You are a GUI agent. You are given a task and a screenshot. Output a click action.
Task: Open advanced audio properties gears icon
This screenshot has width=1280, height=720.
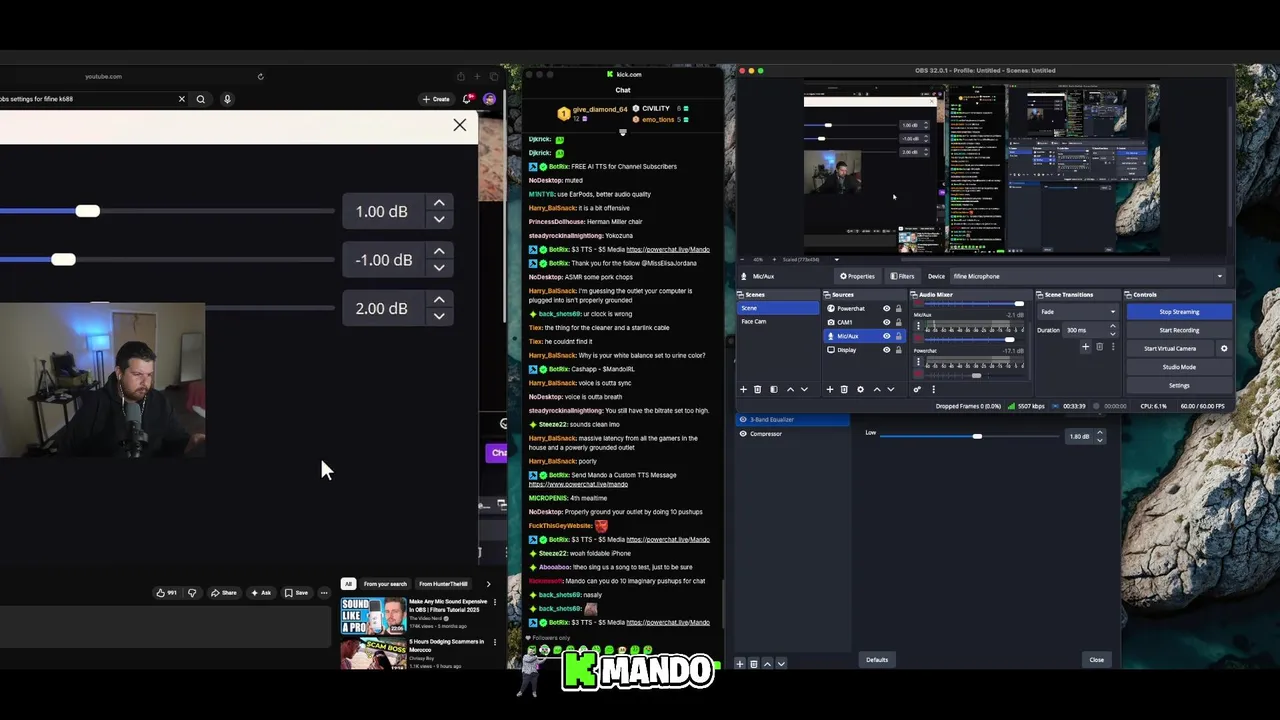tap(917, 389)
